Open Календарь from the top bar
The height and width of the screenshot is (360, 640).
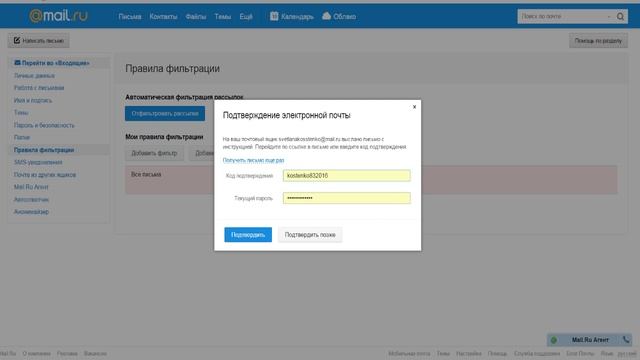[297, 17]
